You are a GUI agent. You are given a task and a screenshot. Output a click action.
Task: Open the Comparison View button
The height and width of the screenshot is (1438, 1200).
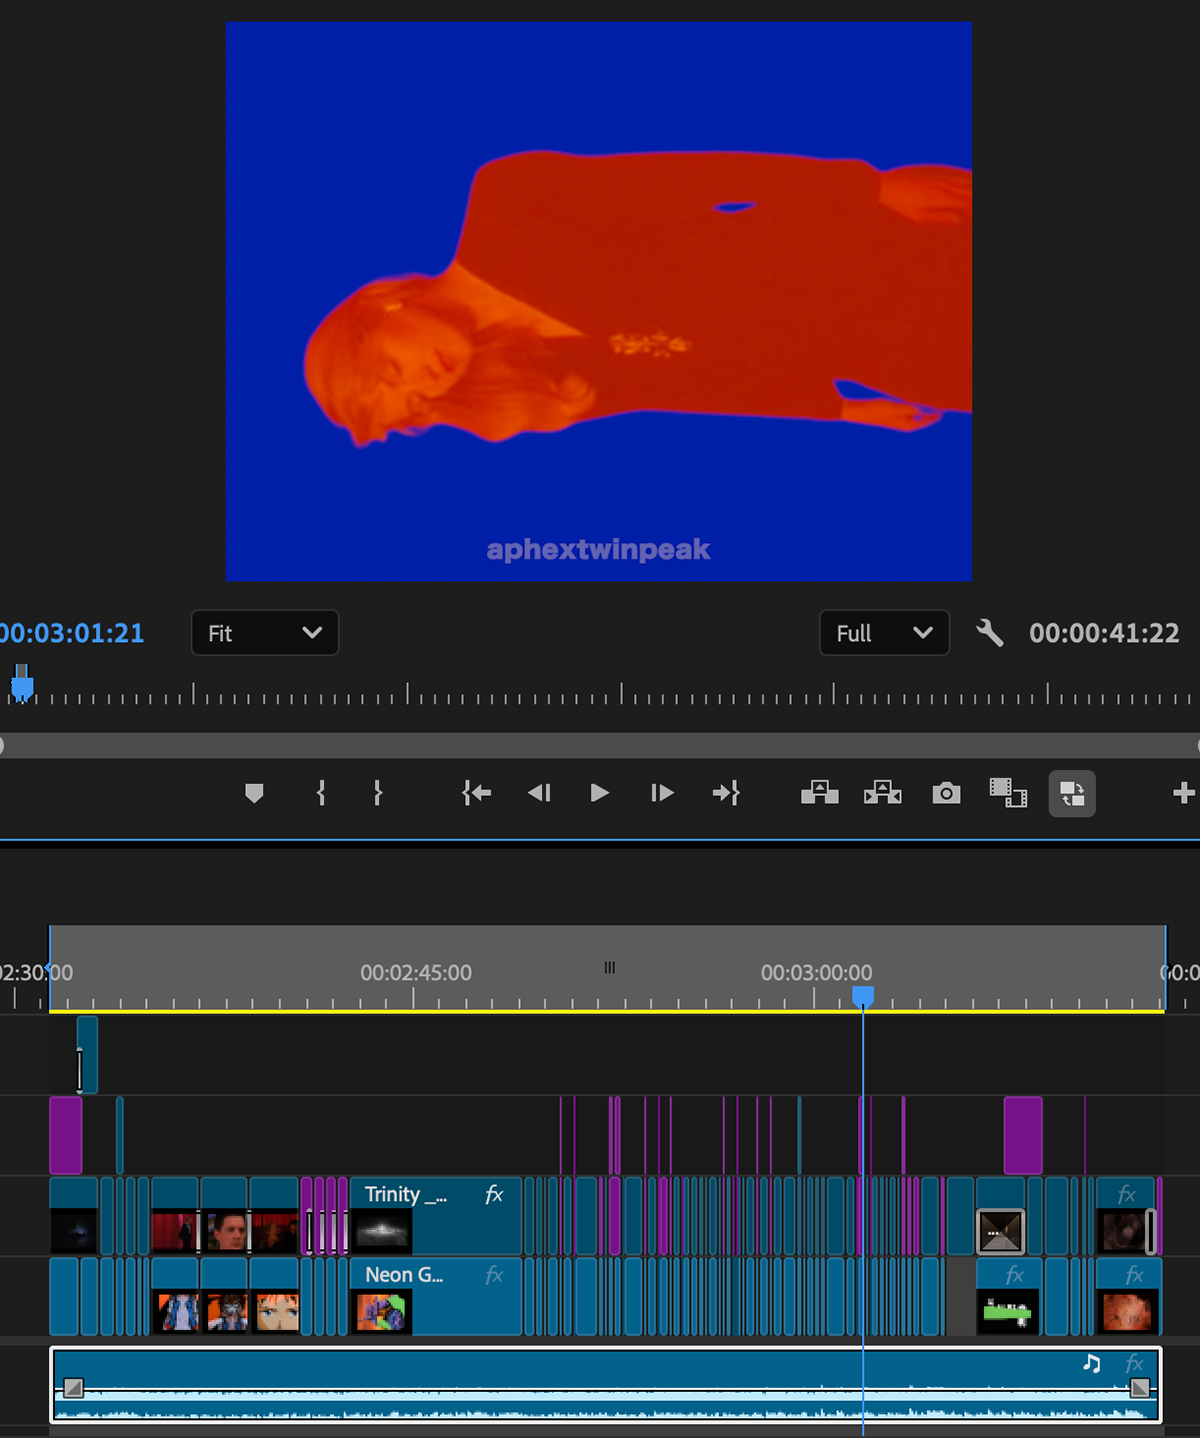pos(1008,793)
